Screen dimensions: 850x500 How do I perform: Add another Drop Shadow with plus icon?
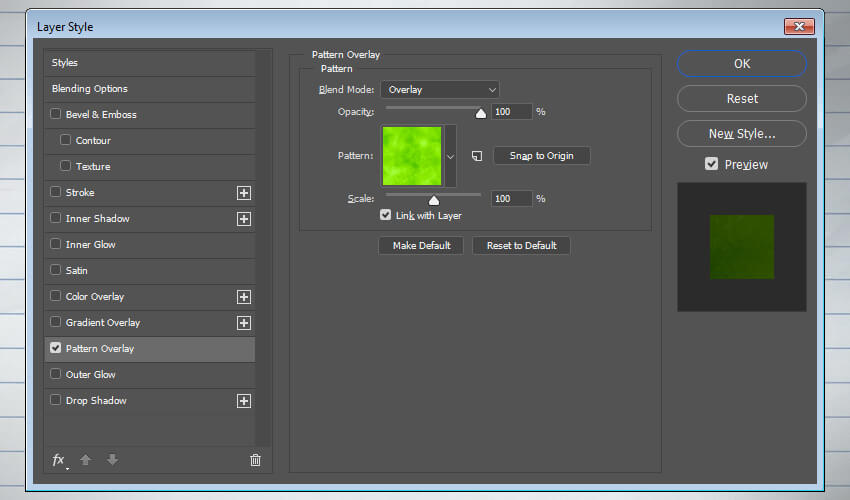coord(244,401)
